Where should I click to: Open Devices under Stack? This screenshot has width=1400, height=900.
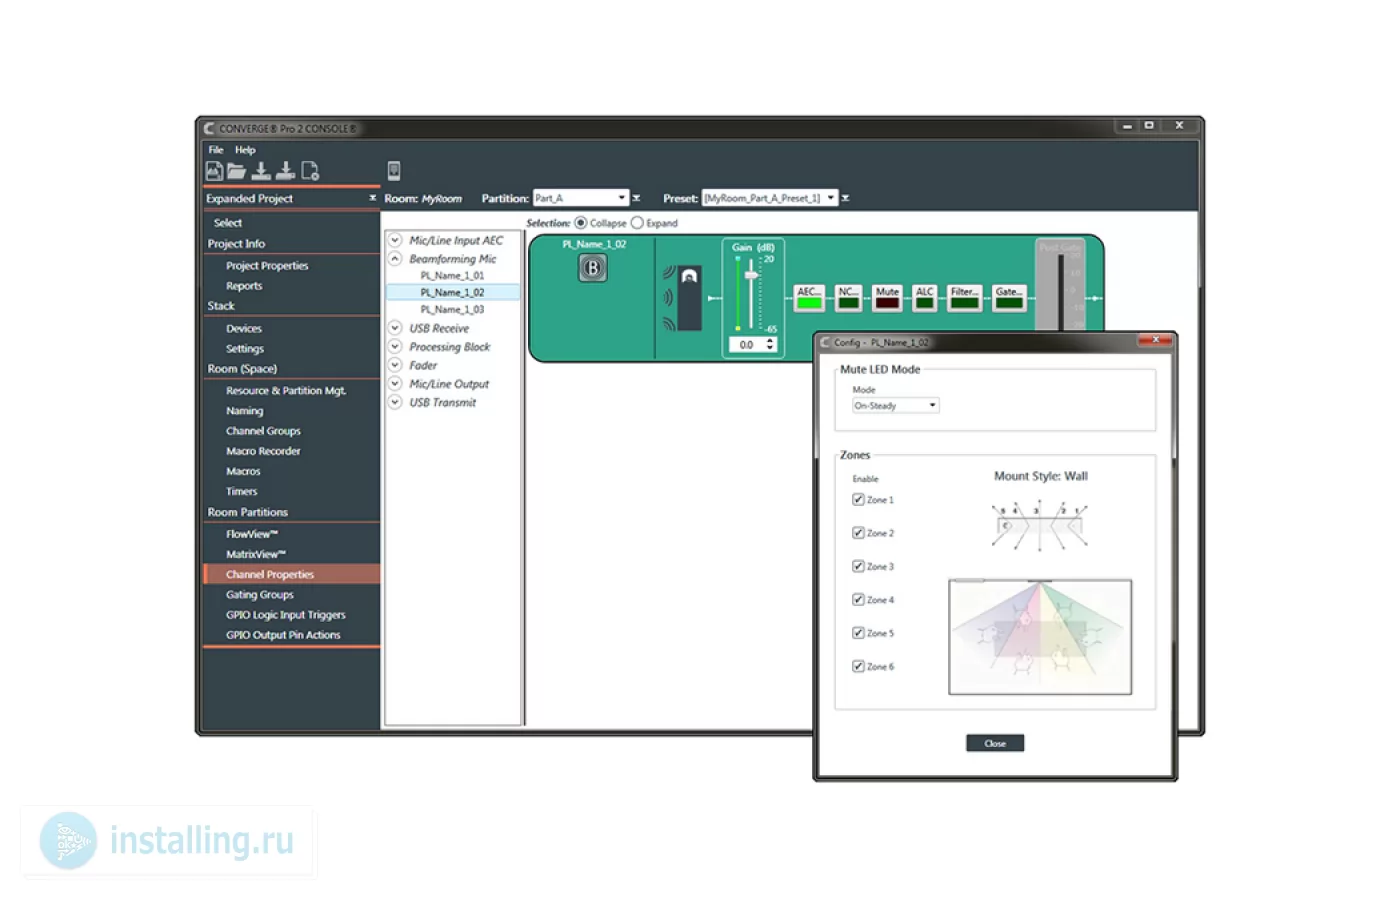point(244,328)
